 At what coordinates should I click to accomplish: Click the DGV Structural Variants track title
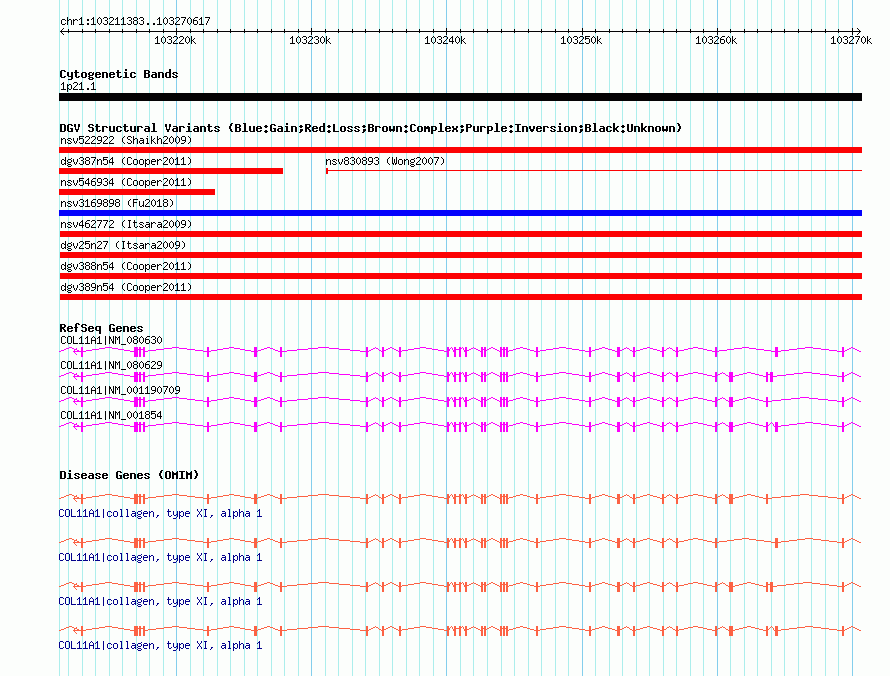point(370,128)
